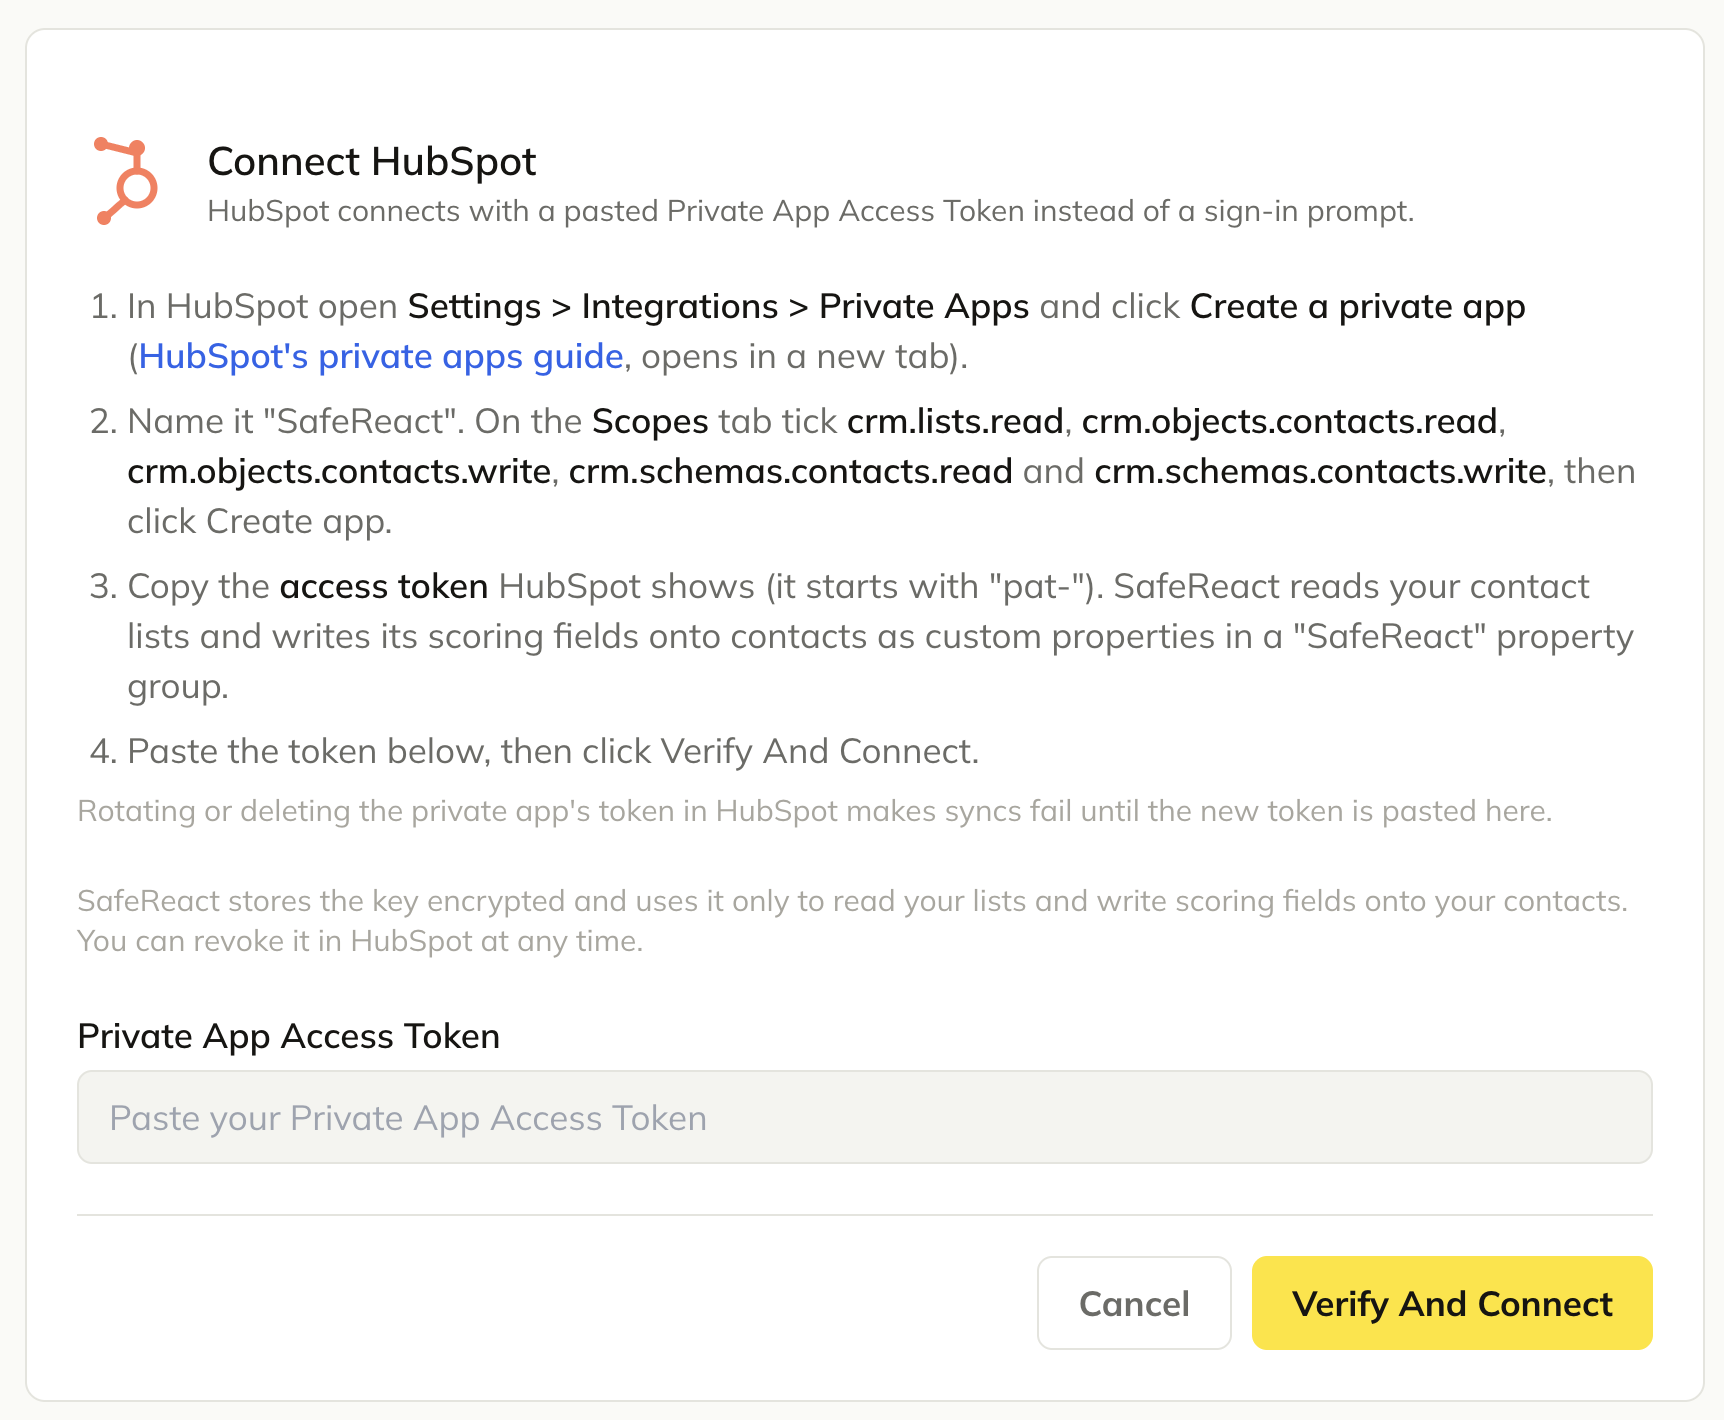Focus the Private App Access Token field
This screenshot has width=1724, height=1420.
click(x=865, y=1117)
